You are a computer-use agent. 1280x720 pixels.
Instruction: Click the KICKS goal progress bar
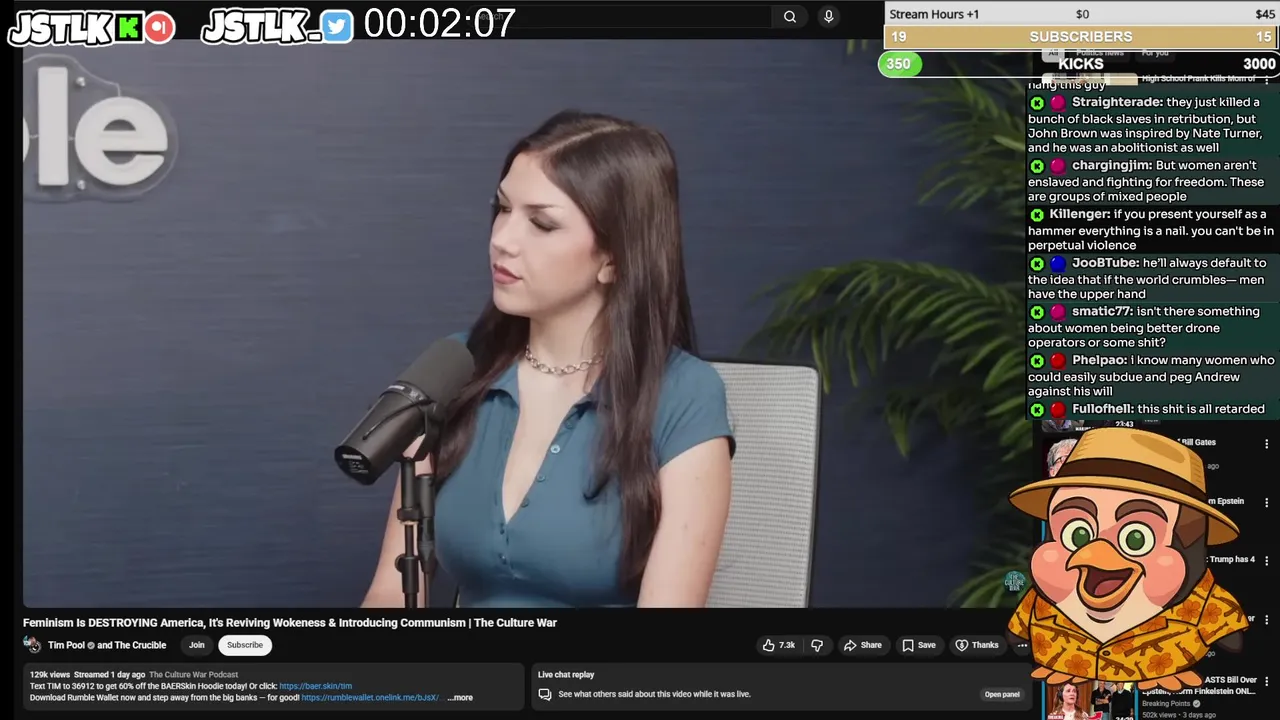[x=1079, y=63]
